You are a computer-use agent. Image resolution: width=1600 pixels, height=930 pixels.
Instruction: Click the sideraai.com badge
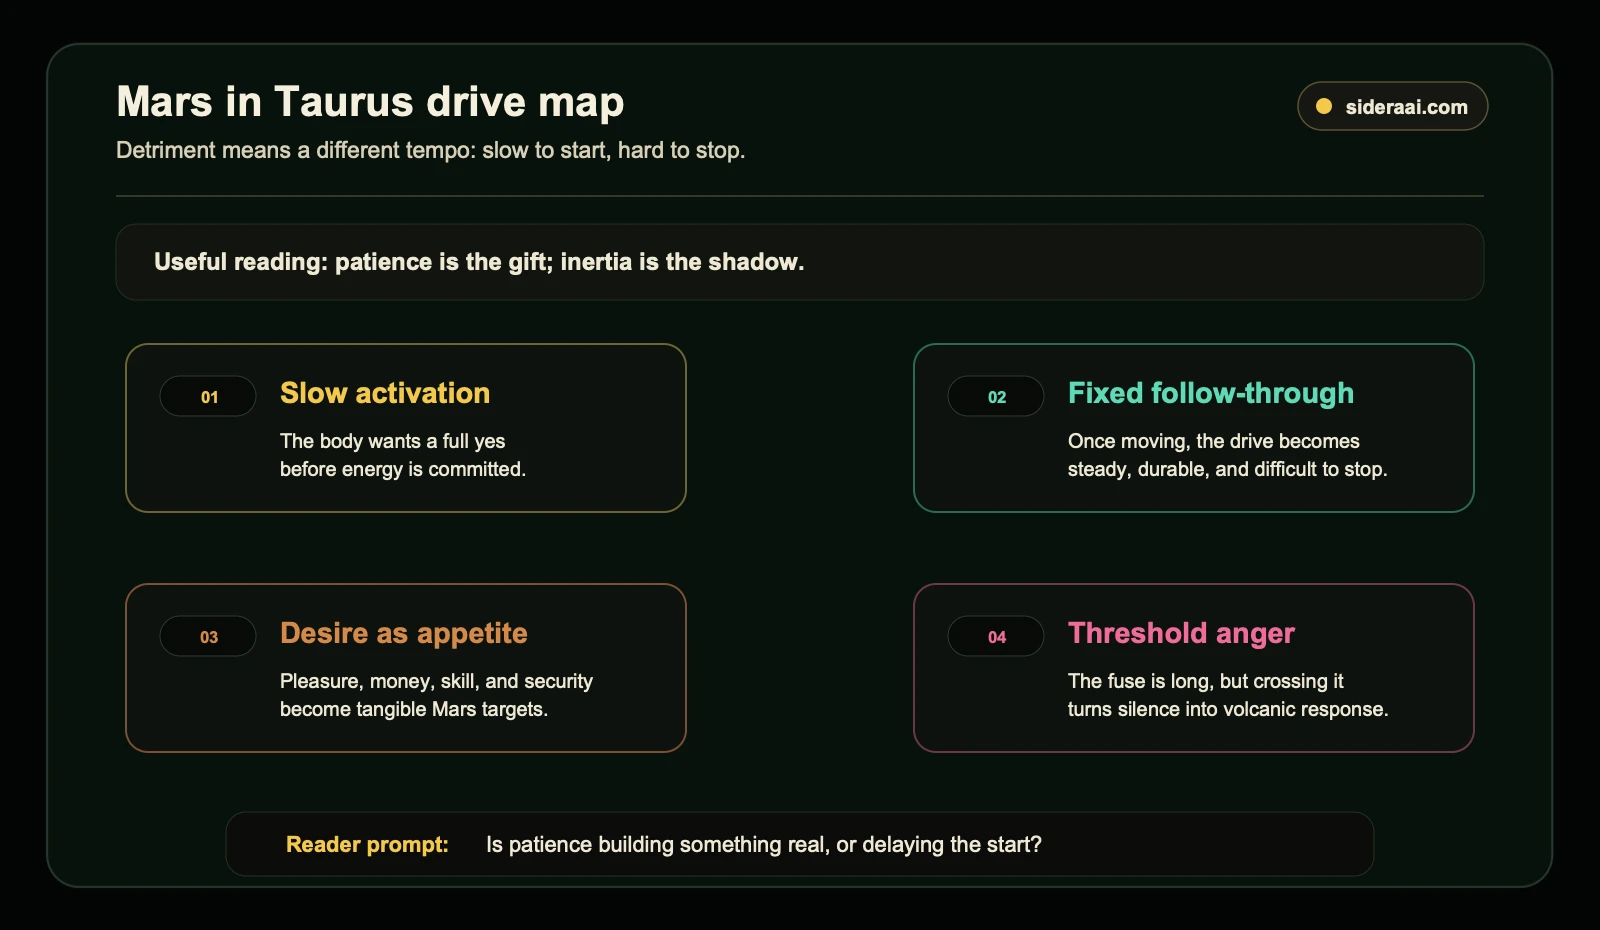[1392, 106]
